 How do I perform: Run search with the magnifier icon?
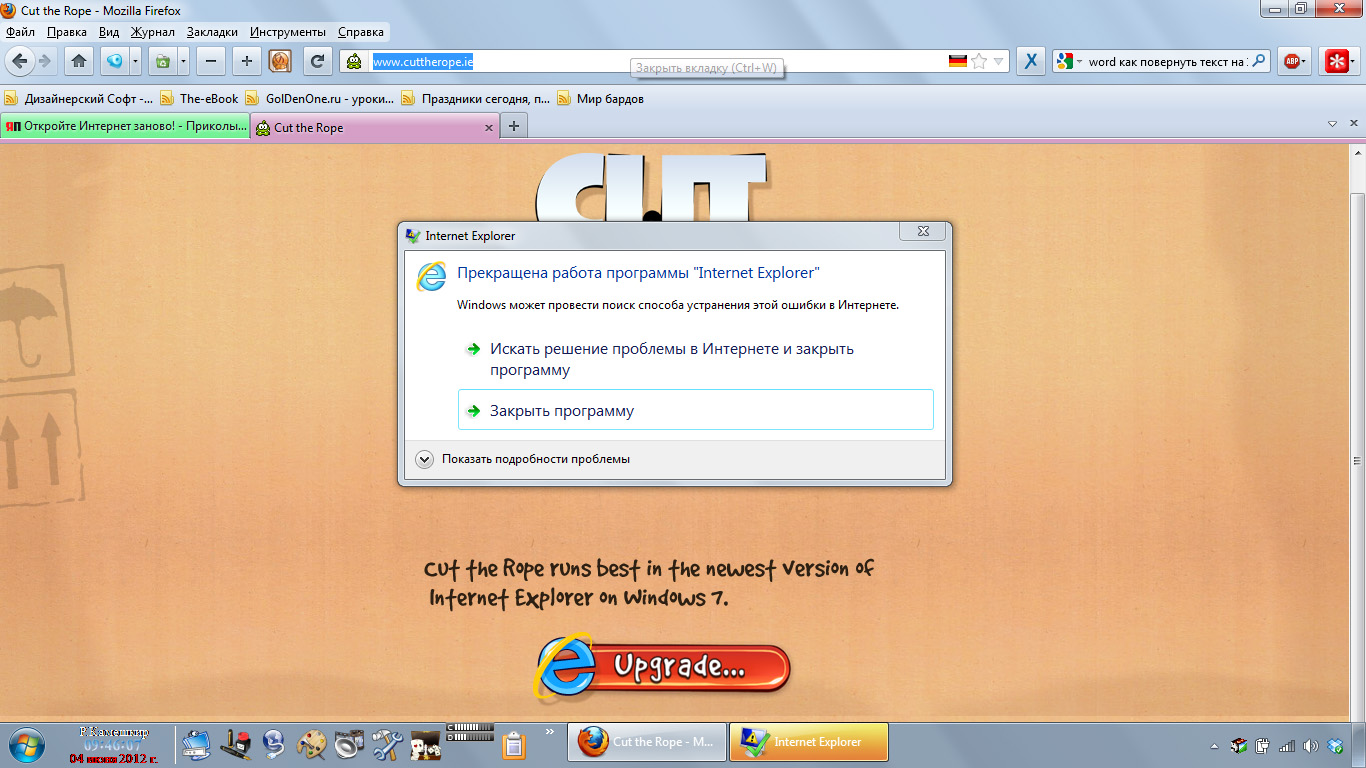pyautogui.click(x=1260, y=61)
